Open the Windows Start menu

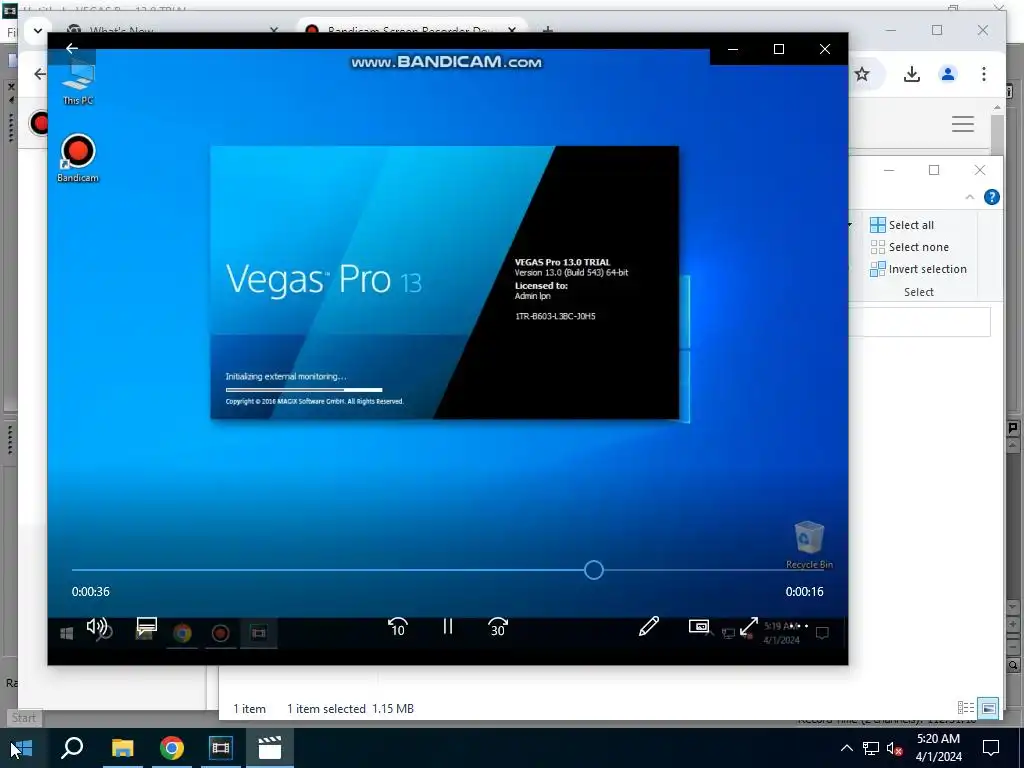pyautogui.click(x=22, y=748)
